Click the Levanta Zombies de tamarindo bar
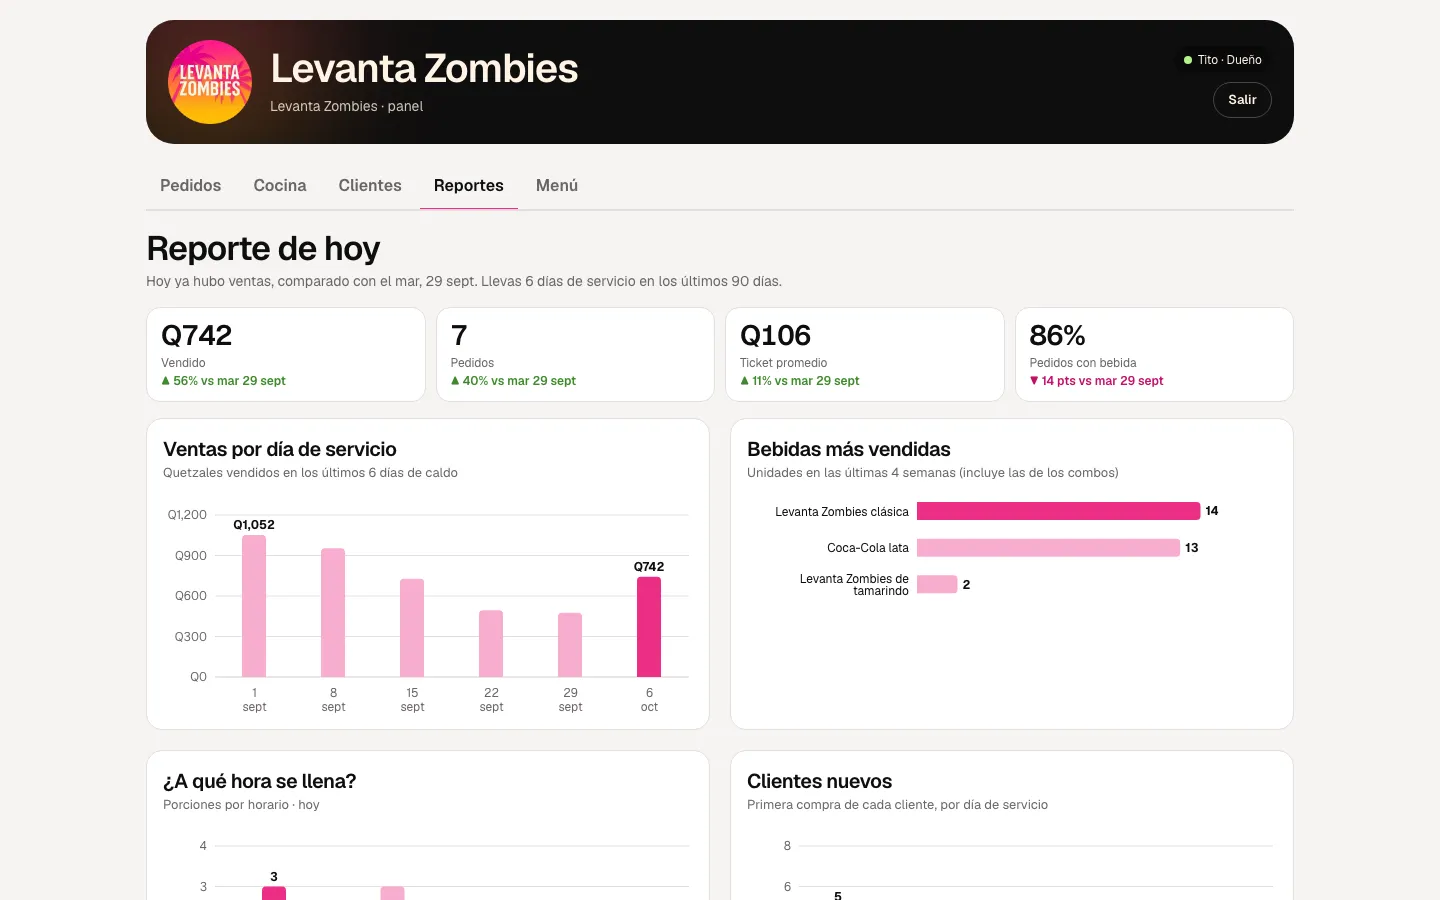The width and height of the screenshot is (1440, 900). coord(937,584)
